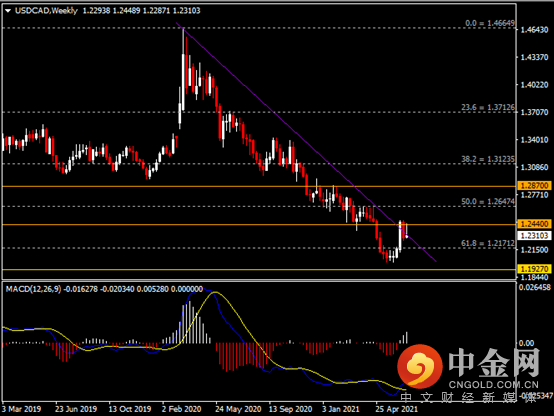Click the 1.37070 price axis label

535,112
